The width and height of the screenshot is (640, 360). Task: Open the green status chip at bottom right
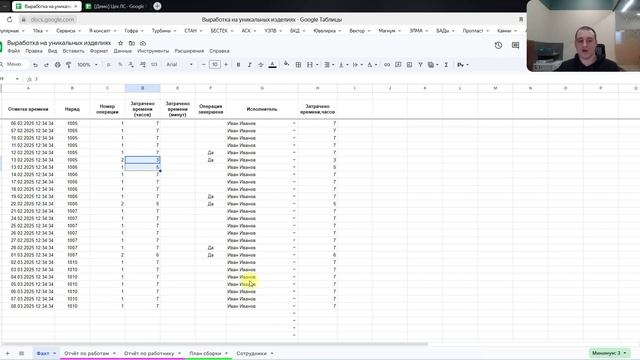pos(609,353)
